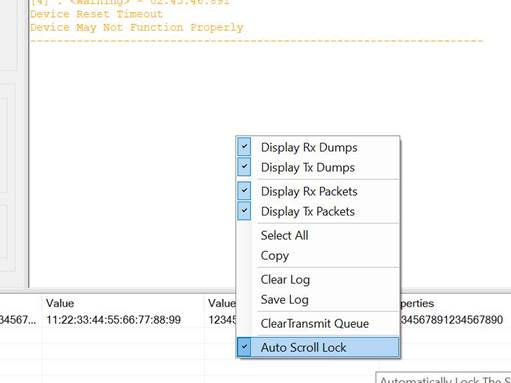Choose Copy from context menu
Screen dimensions: 511x383
(x=318, y=256)
